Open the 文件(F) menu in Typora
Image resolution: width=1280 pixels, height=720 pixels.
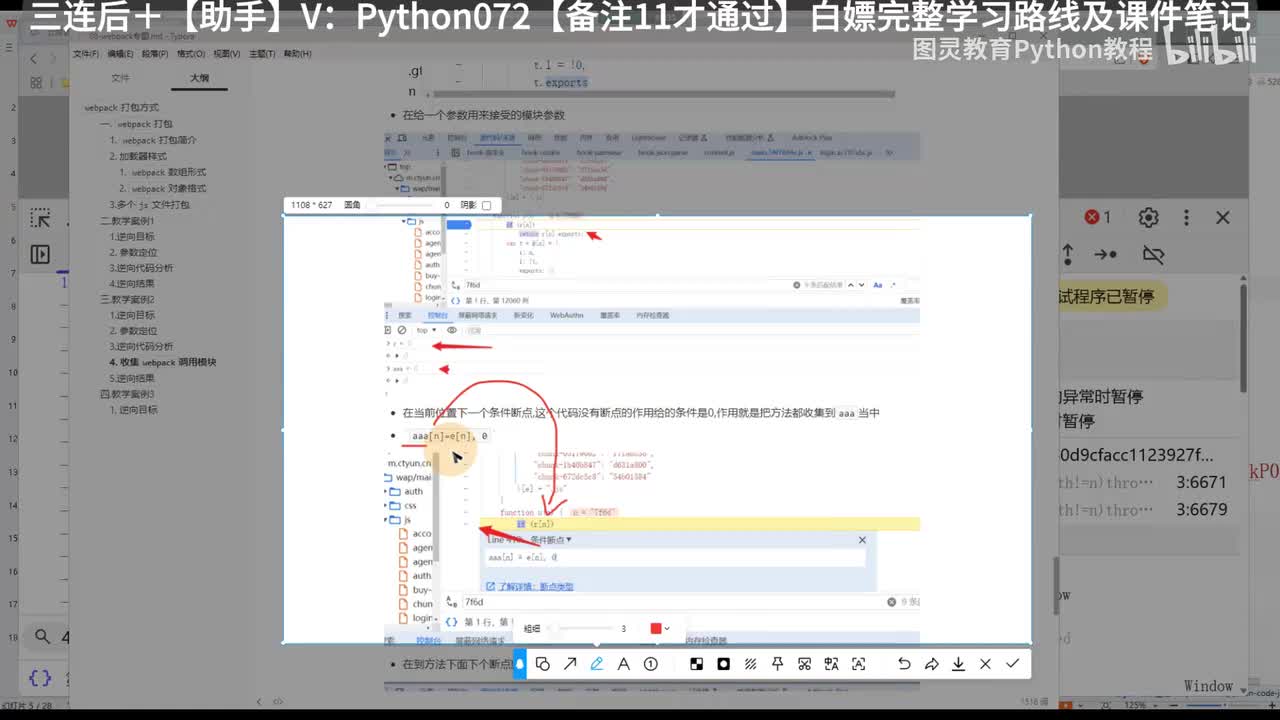click(85, 54)
